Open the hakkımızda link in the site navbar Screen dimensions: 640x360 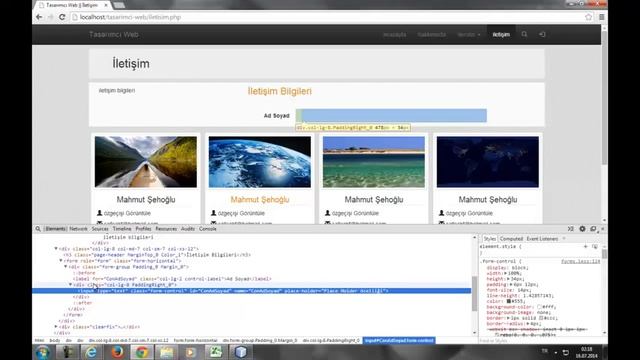432,35
